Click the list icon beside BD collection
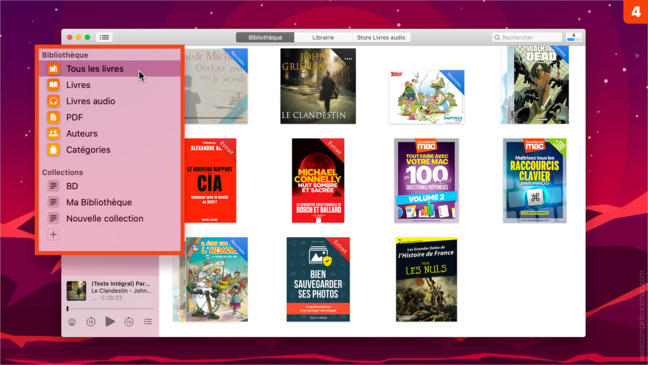 (x=53, y=186)
